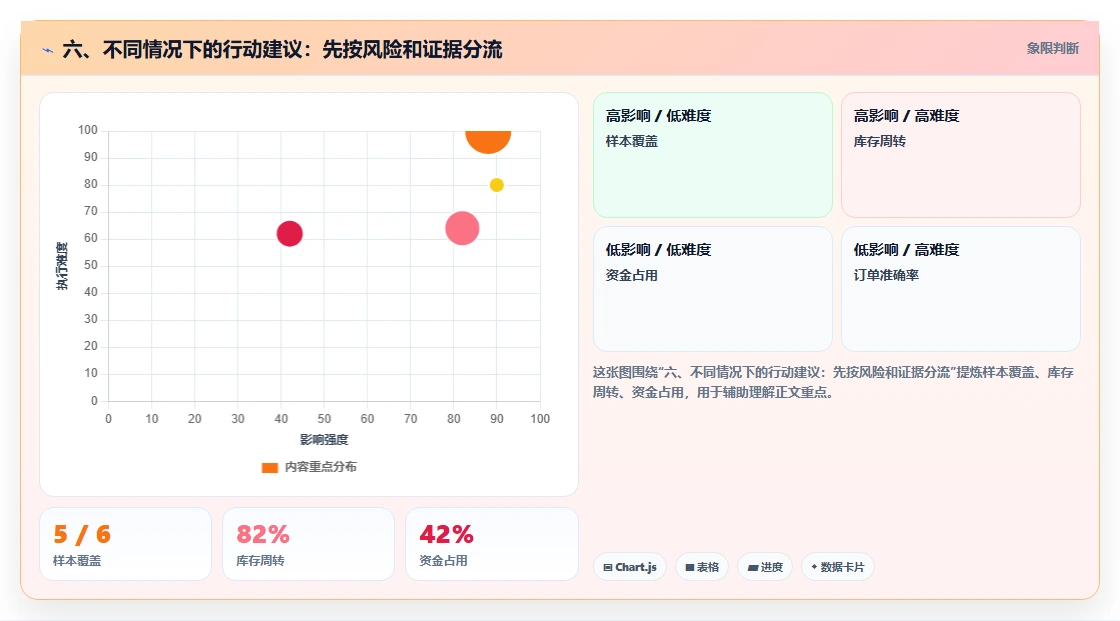Open the 低影响 / 低难度 quadrant card

tap(713, 289)
